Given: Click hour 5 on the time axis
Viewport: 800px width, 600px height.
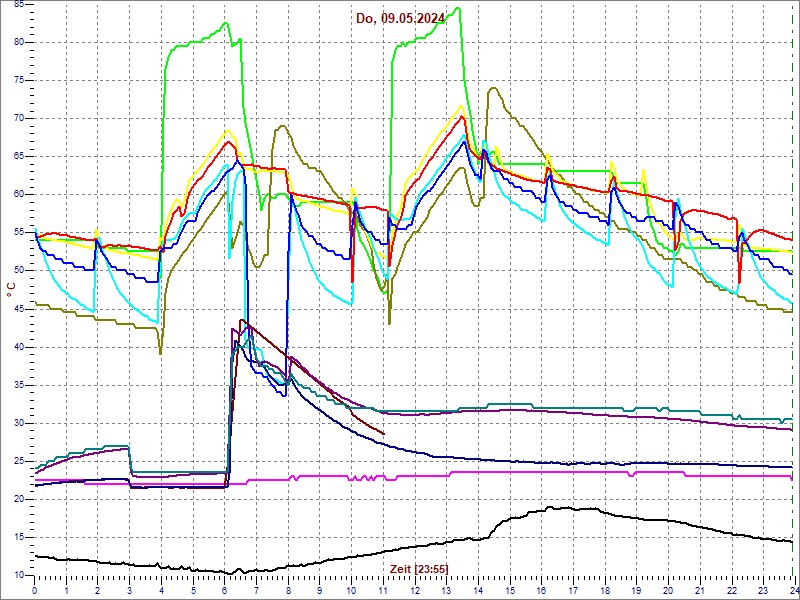Looking at the screenshot, I should click(x=193, y=590).
